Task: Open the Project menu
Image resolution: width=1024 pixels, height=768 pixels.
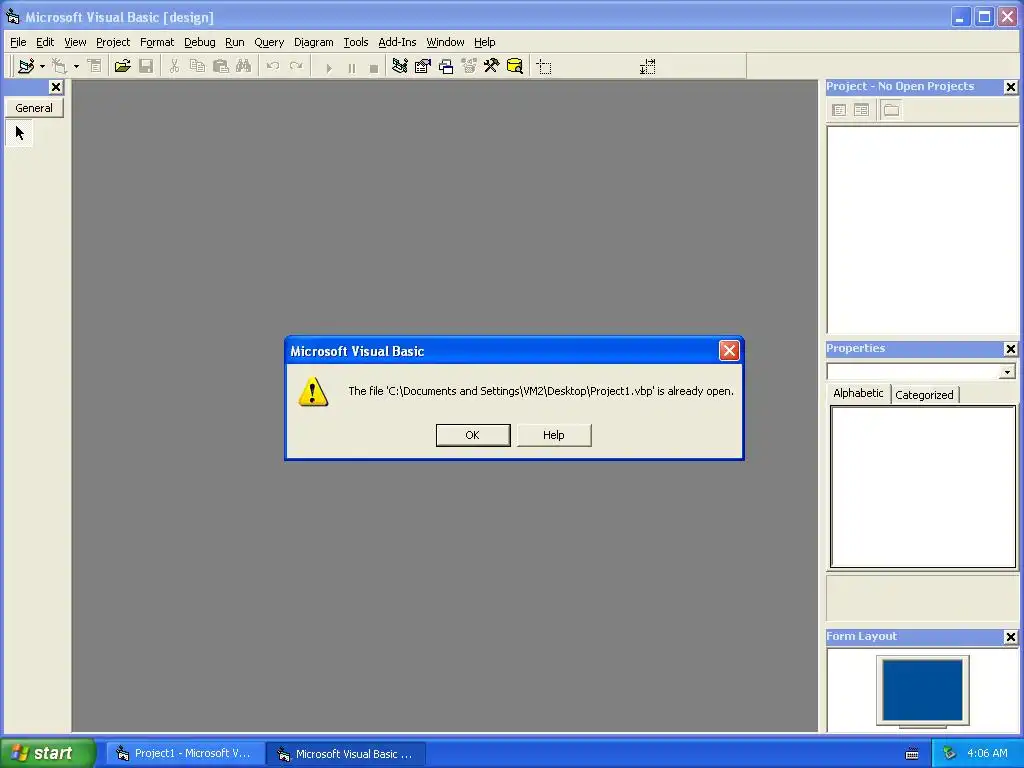Action: coord(113,42)
